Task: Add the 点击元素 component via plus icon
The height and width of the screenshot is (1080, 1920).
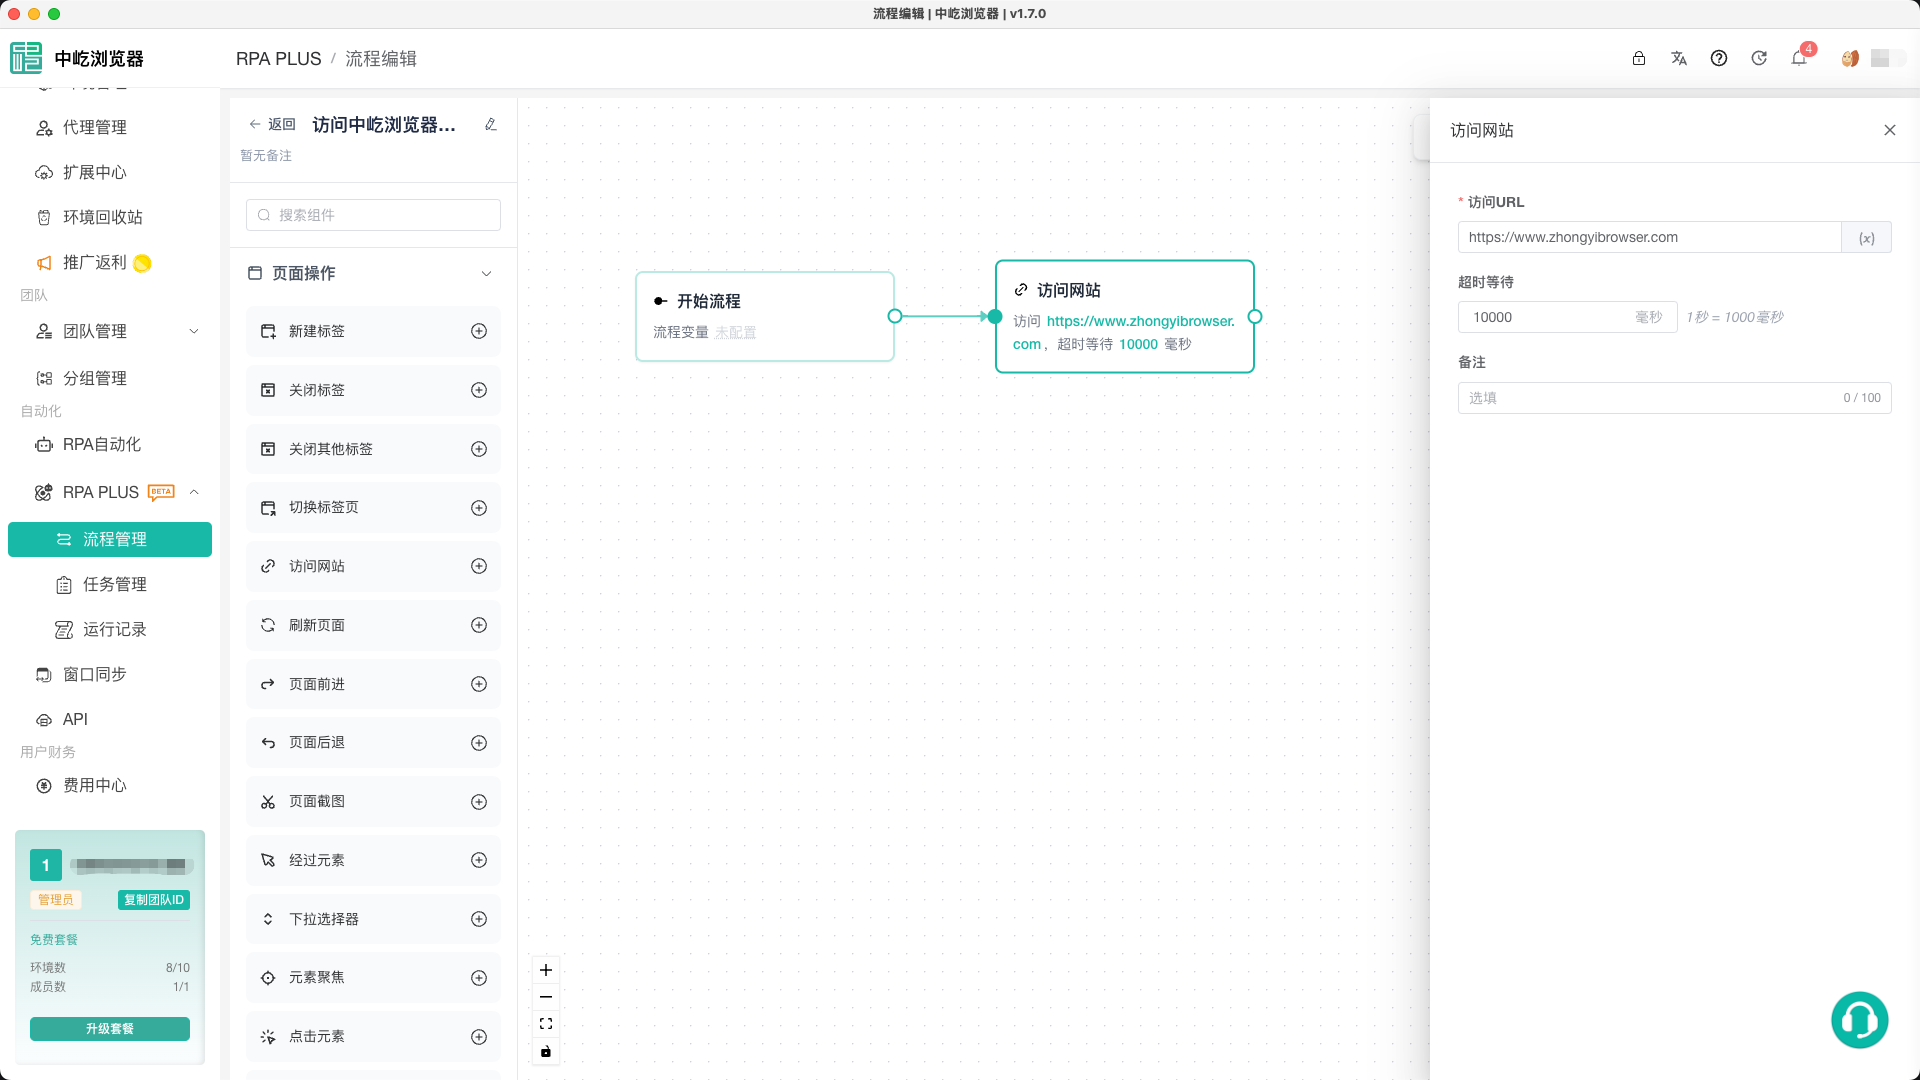Action: pyautogui.click(x=479, y=1037)
